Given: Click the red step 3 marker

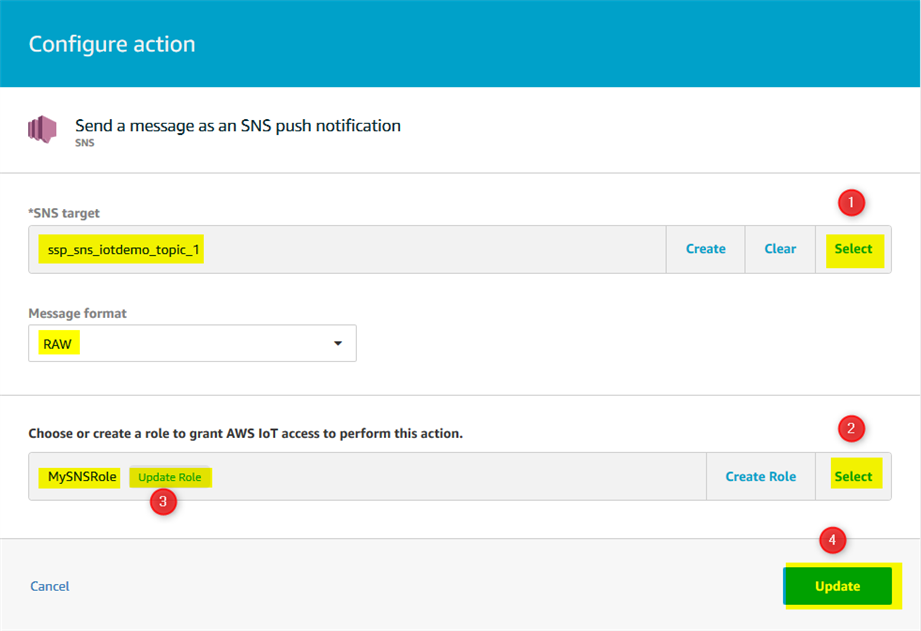Looking at the screenshot, I should click(x=163, y=502).
